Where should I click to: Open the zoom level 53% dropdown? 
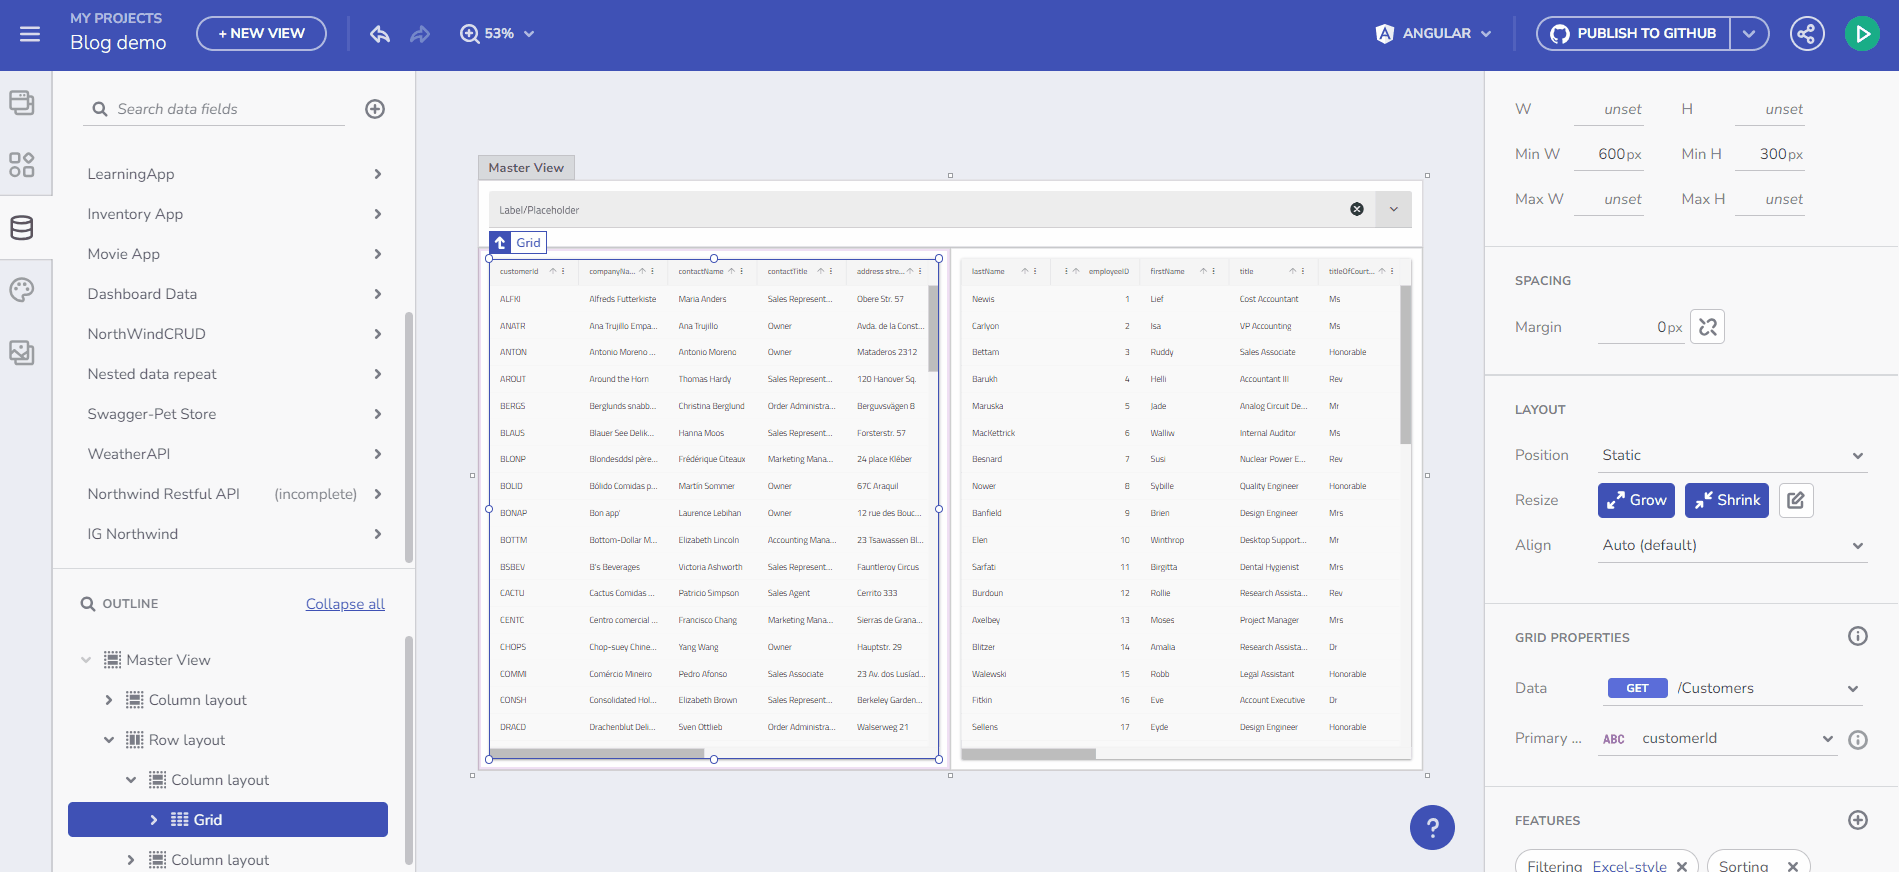pyautogui.click(x=498, y=34)
